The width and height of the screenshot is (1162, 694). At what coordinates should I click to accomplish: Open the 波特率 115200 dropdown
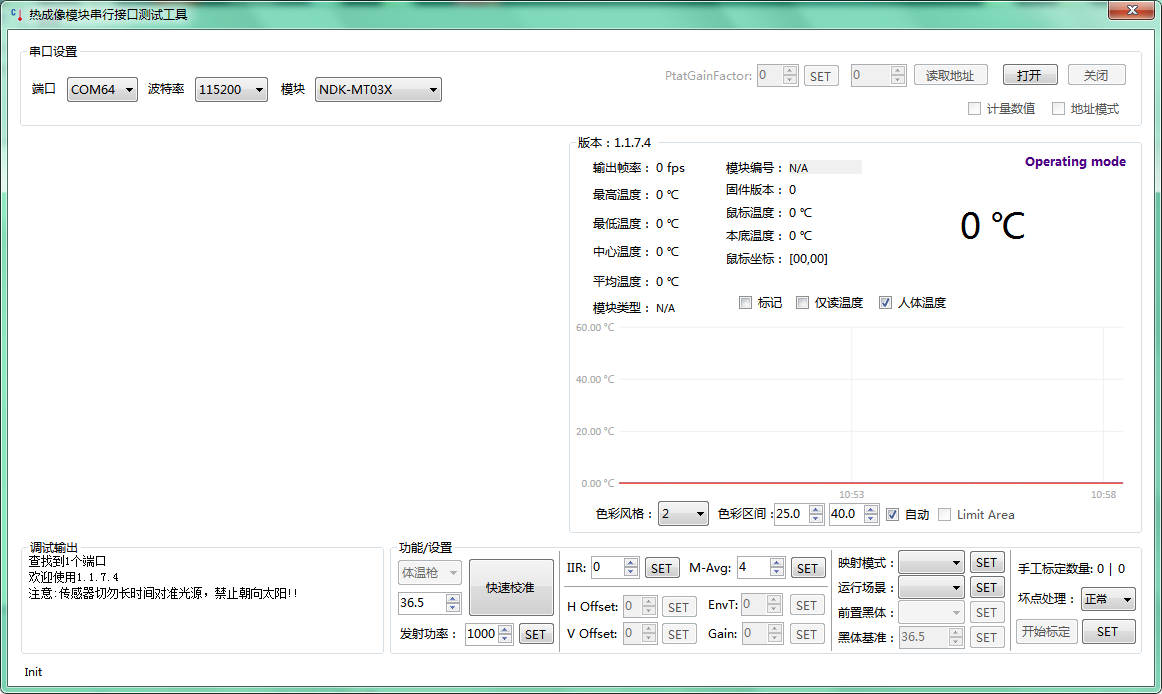click(x=231, y=90)
